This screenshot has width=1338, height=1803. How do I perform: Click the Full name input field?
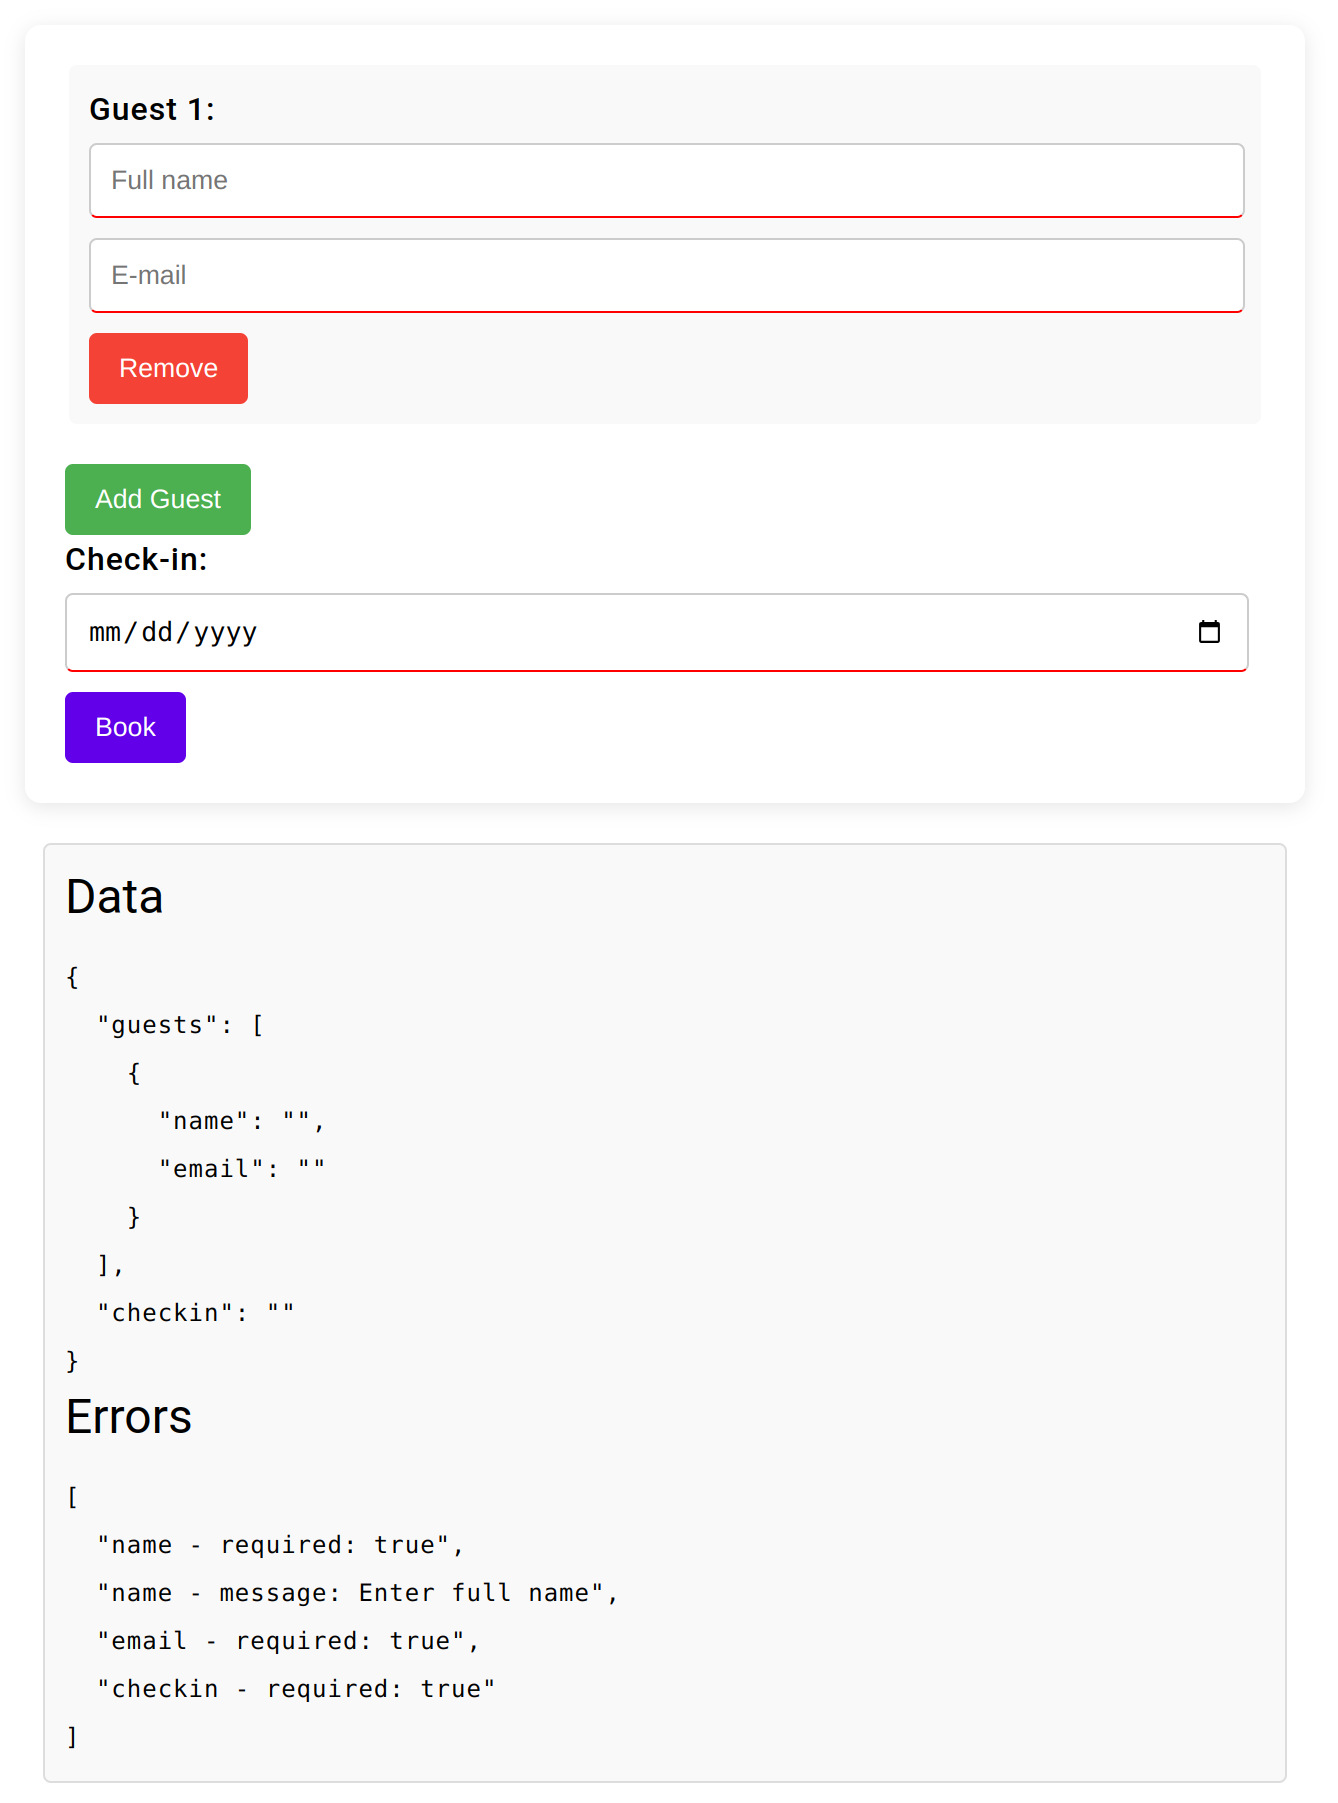tap(666, 181)
